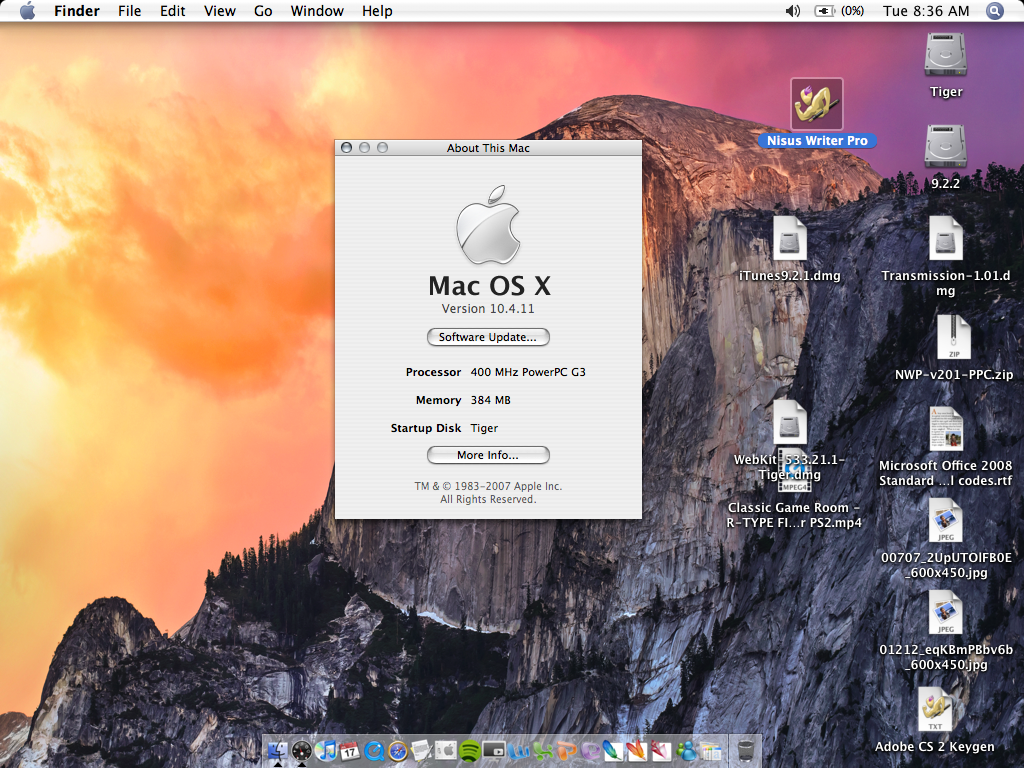Select the 00707_2UpUTOlFB0E jpg file icon
This screenshot has width=1024, height=768.
(946, 520)
